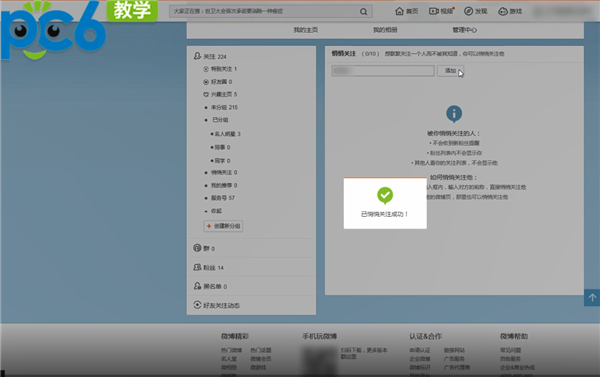Click the search magnifier icon
The width and height of the screenshot is (600, 377).
tap(364, 12)
